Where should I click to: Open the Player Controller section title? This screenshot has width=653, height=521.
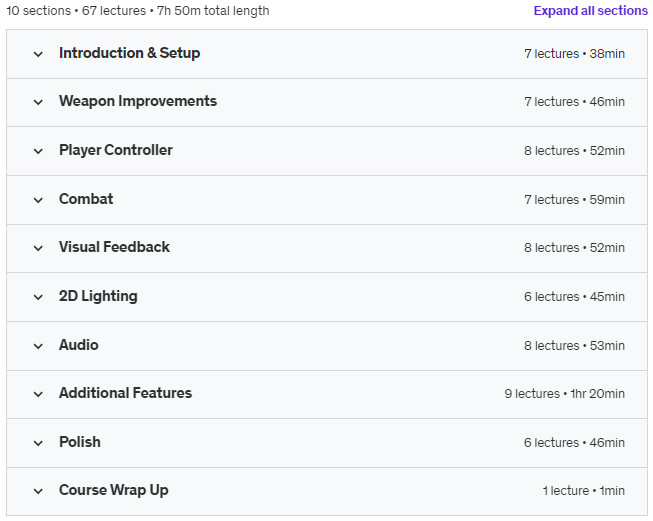click(x=116, y=150)
